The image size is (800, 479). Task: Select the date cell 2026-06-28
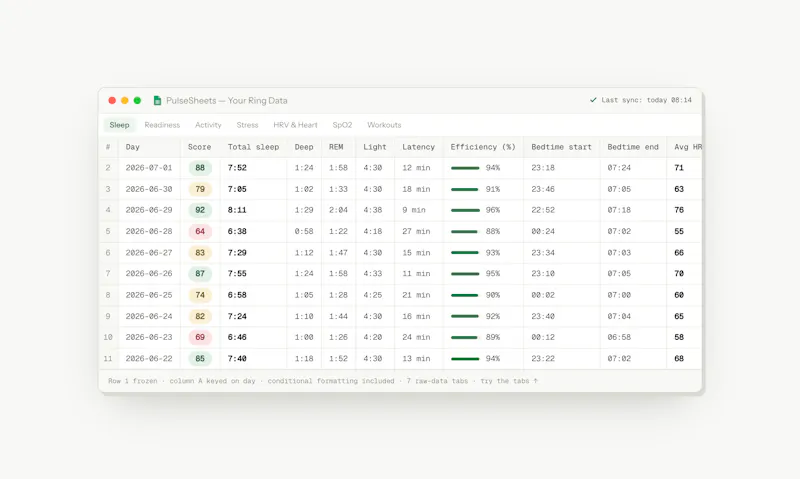[149, 232]
